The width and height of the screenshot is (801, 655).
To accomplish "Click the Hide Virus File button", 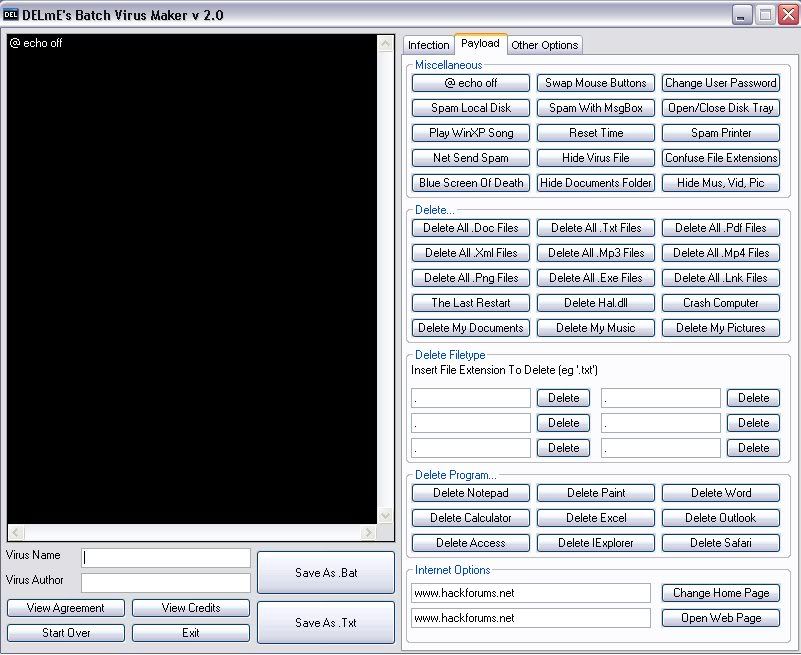I will (596, 158).
